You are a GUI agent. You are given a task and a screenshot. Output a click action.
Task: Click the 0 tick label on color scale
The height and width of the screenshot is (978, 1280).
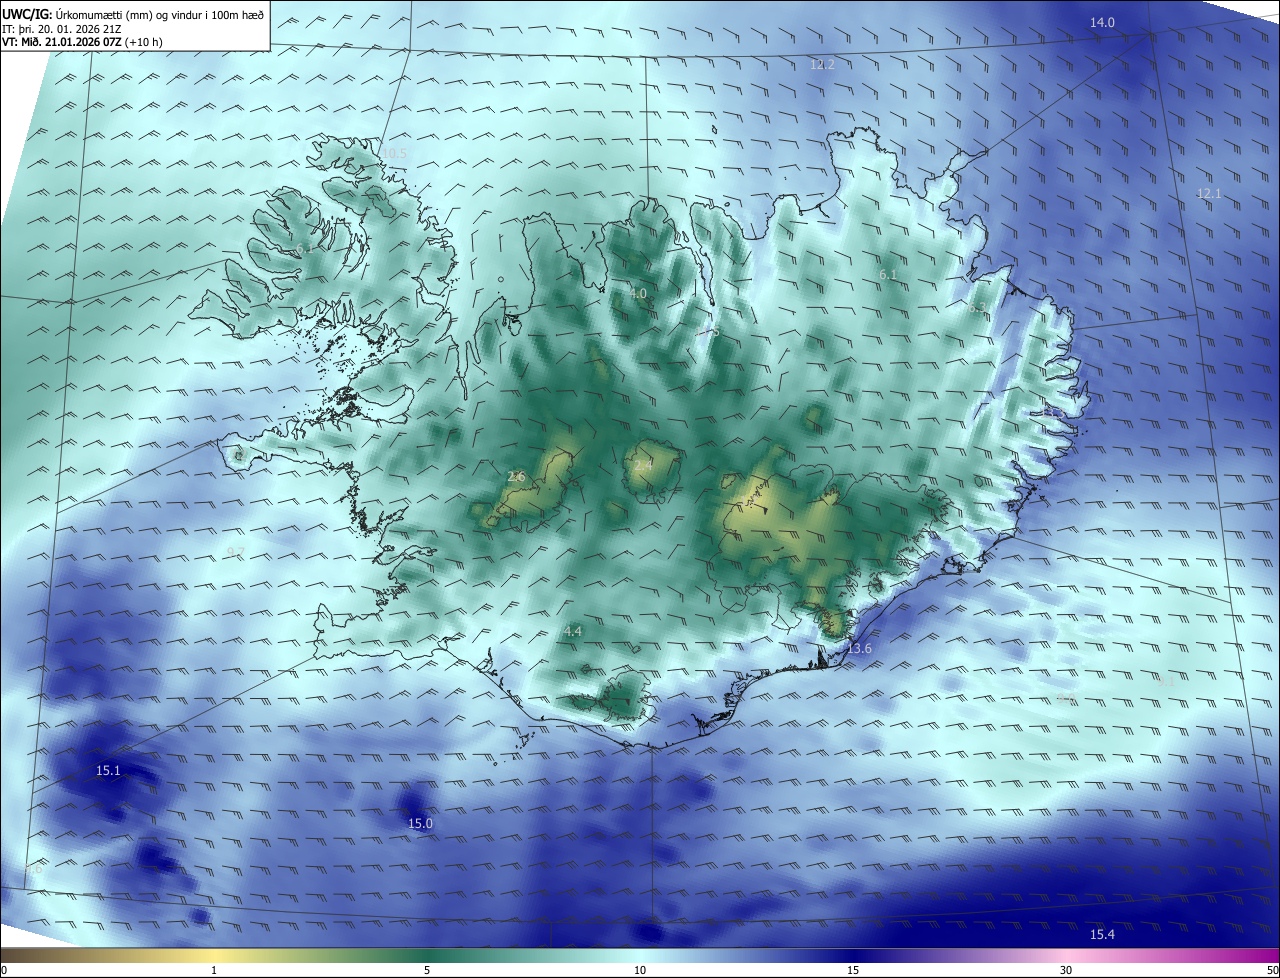[x=4, y=970]
